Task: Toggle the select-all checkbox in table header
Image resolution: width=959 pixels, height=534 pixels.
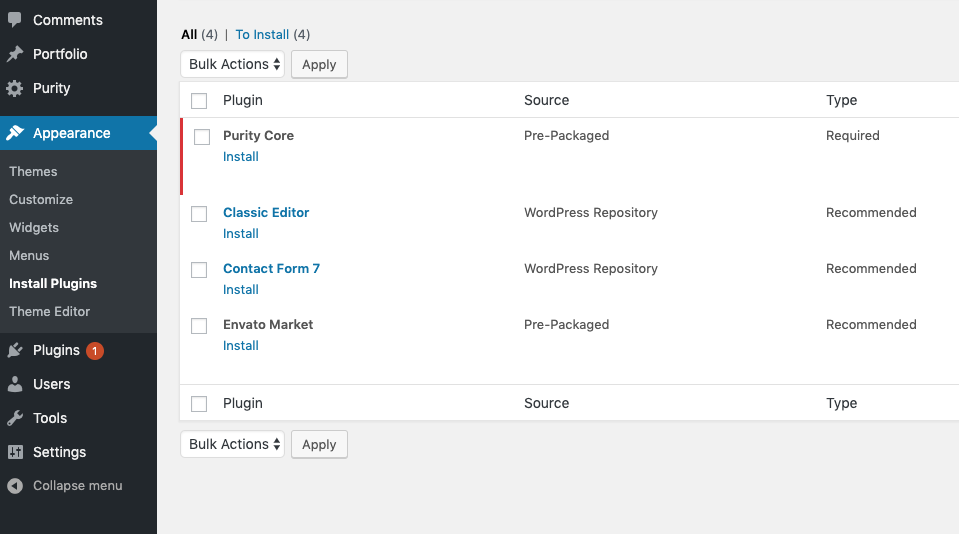Action: (x=199, y=100)
